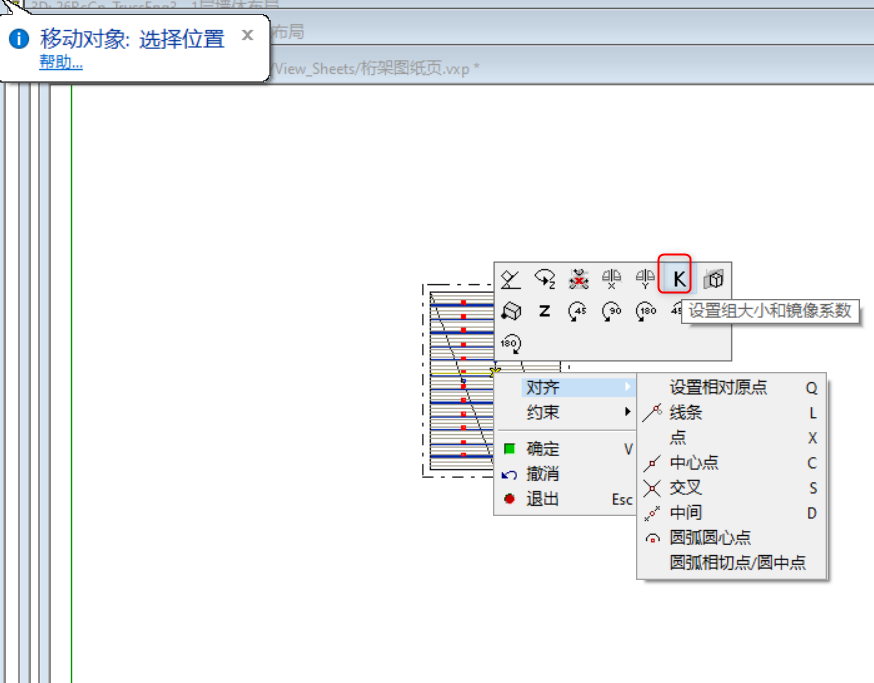
Task: Select 点 alignment option
Action: (731, 438)
